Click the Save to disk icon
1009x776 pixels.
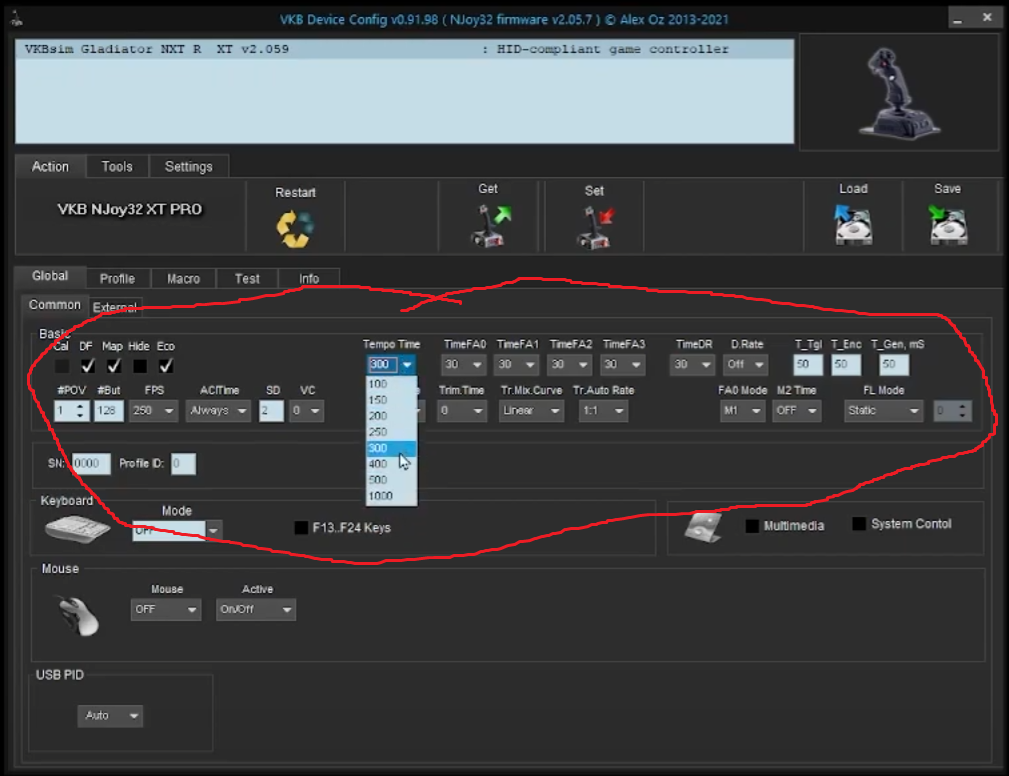[947, 225]
